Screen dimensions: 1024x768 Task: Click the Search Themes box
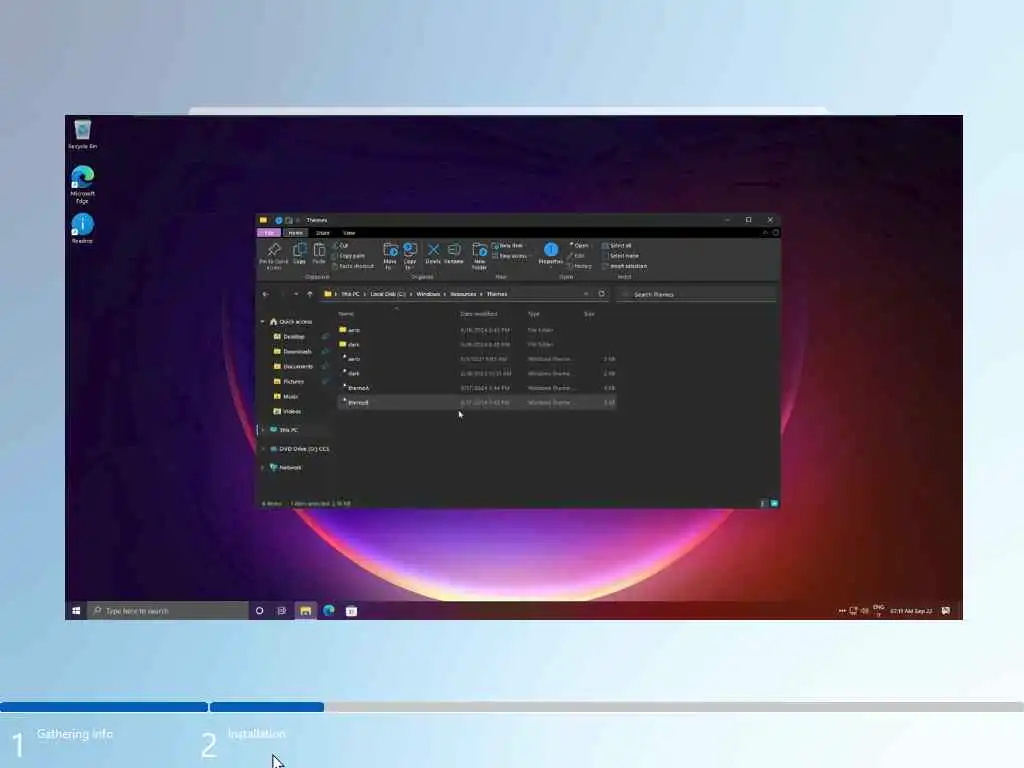click(x=697, y=295)
